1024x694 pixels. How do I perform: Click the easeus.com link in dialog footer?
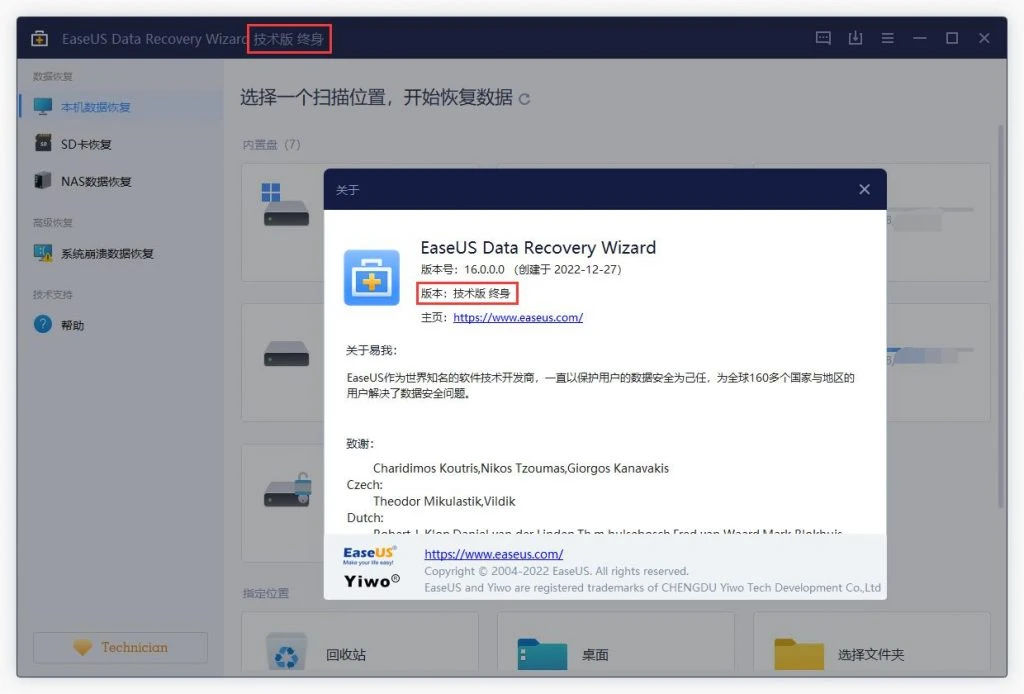point(493,554)
